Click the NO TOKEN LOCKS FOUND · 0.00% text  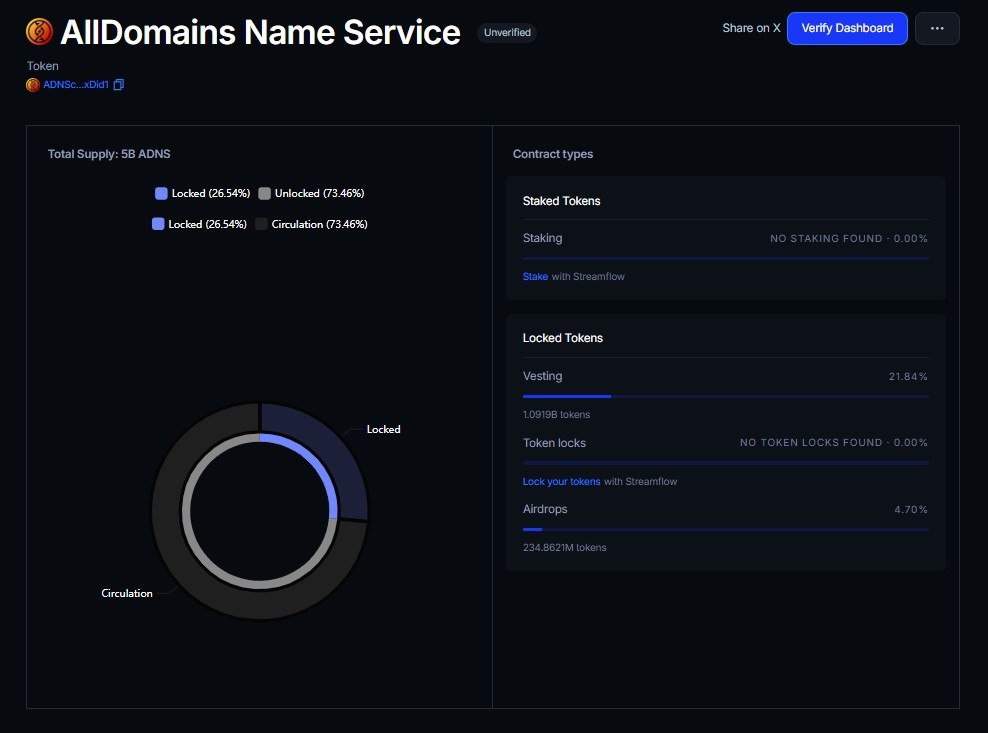click(x=834, y=442)
